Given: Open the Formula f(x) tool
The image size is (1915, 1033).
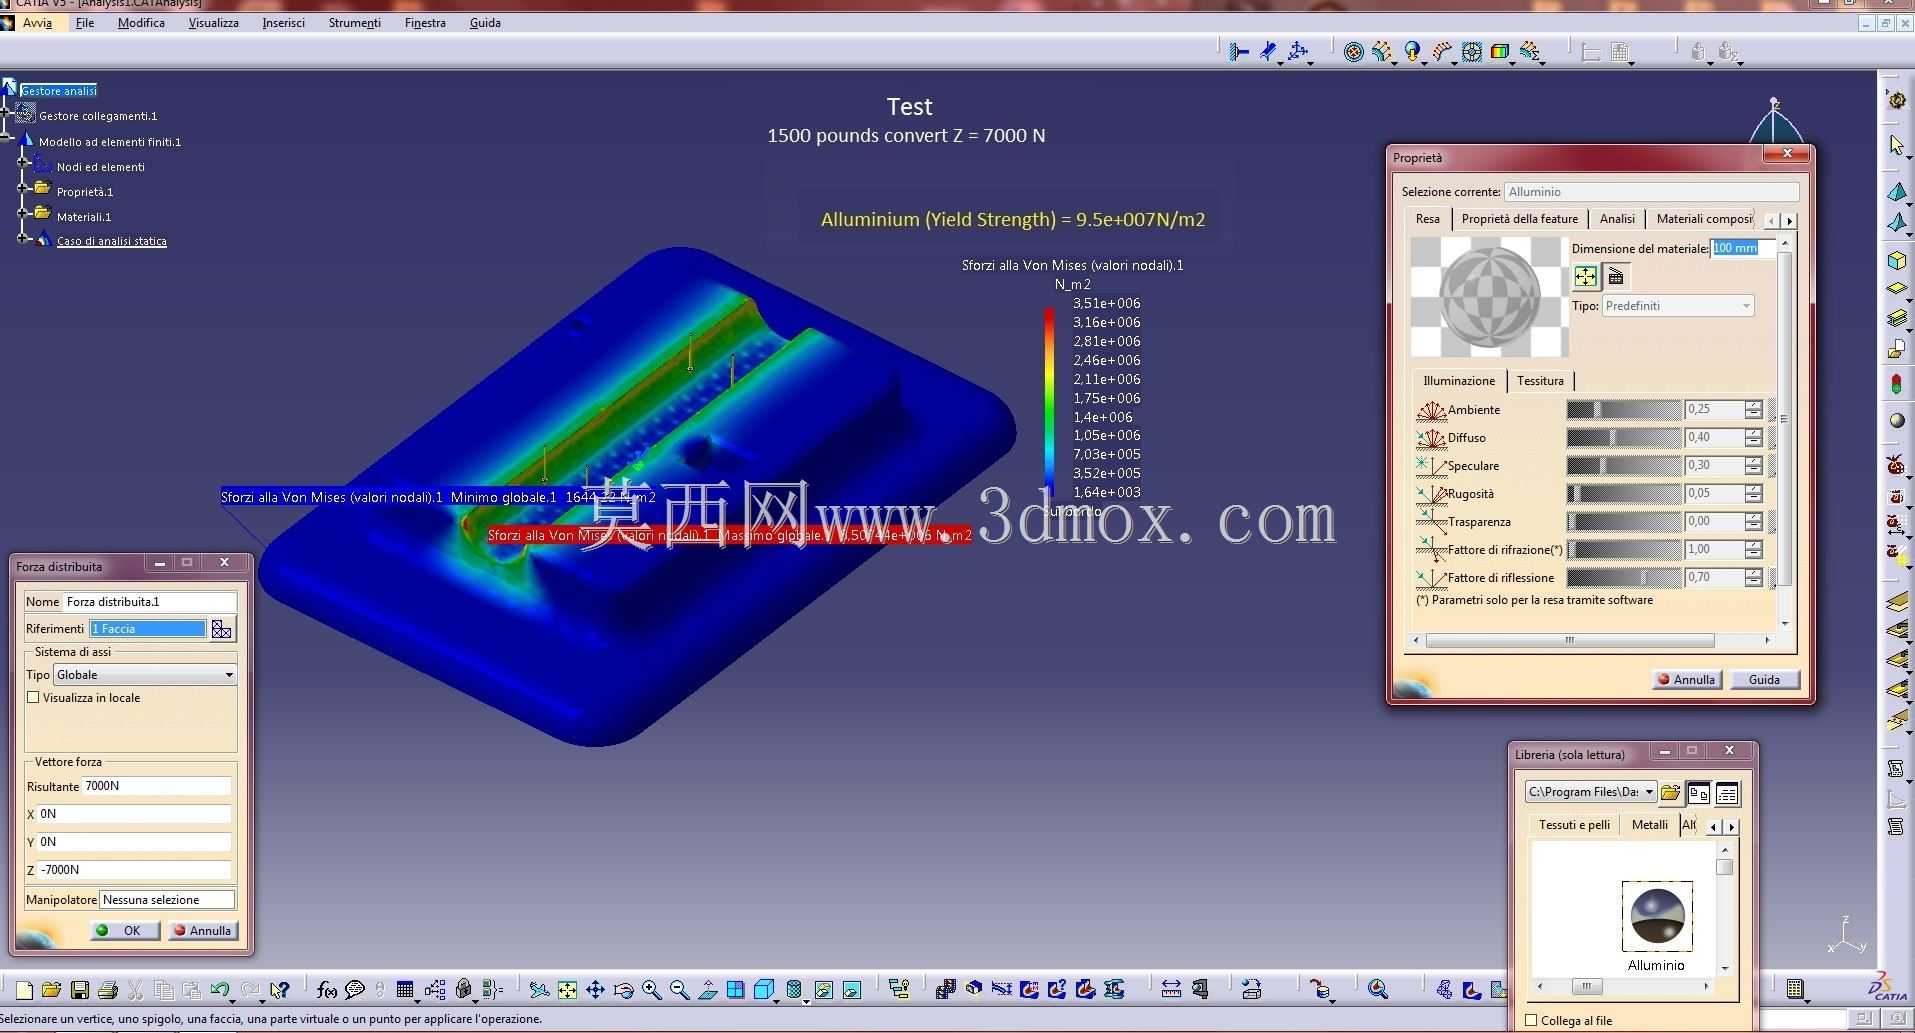Looking at the screenshot, I should click(326, 990).
